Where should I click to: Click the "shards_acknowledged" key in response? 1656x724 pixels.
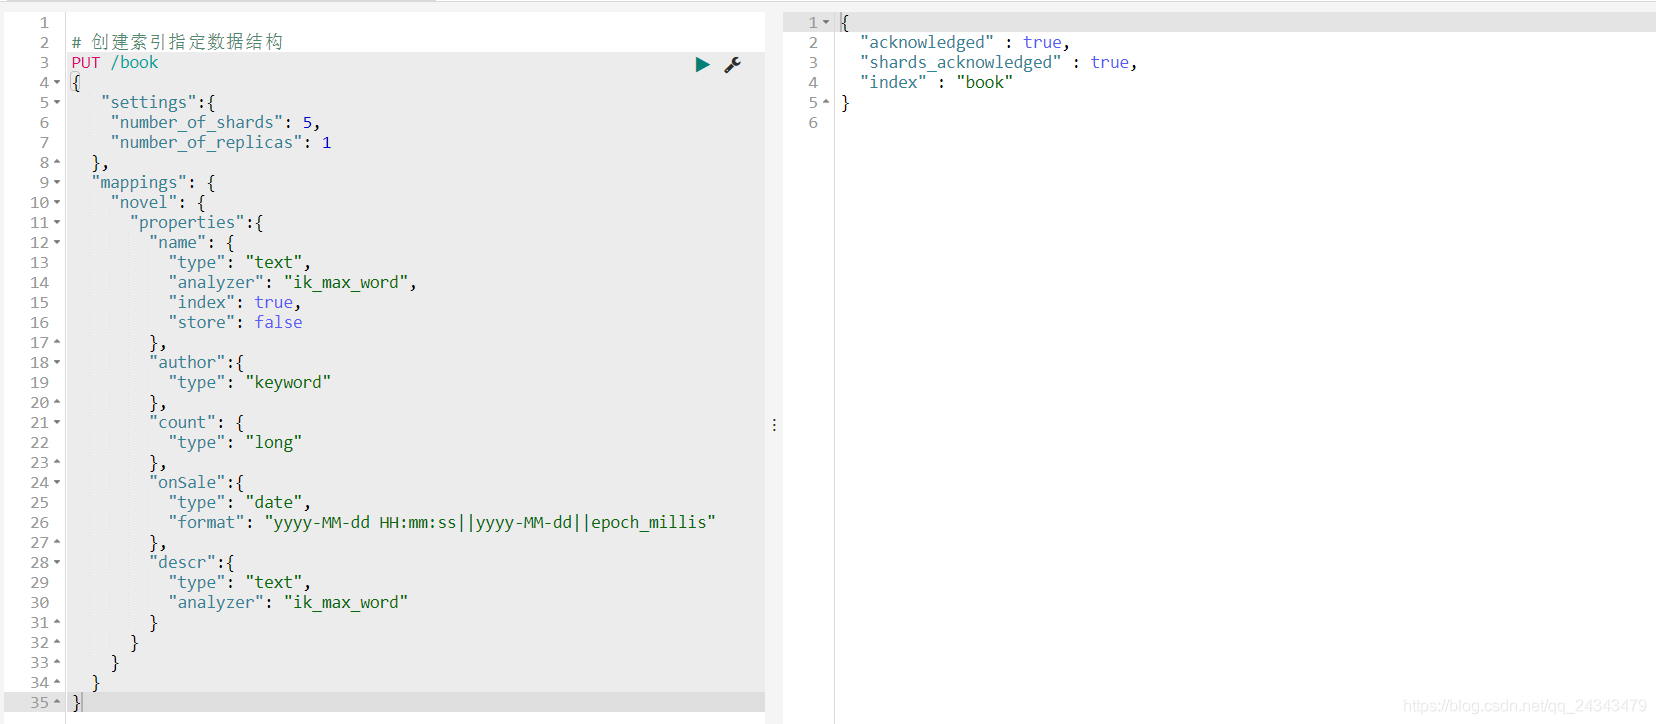click(x=961, y=62)
